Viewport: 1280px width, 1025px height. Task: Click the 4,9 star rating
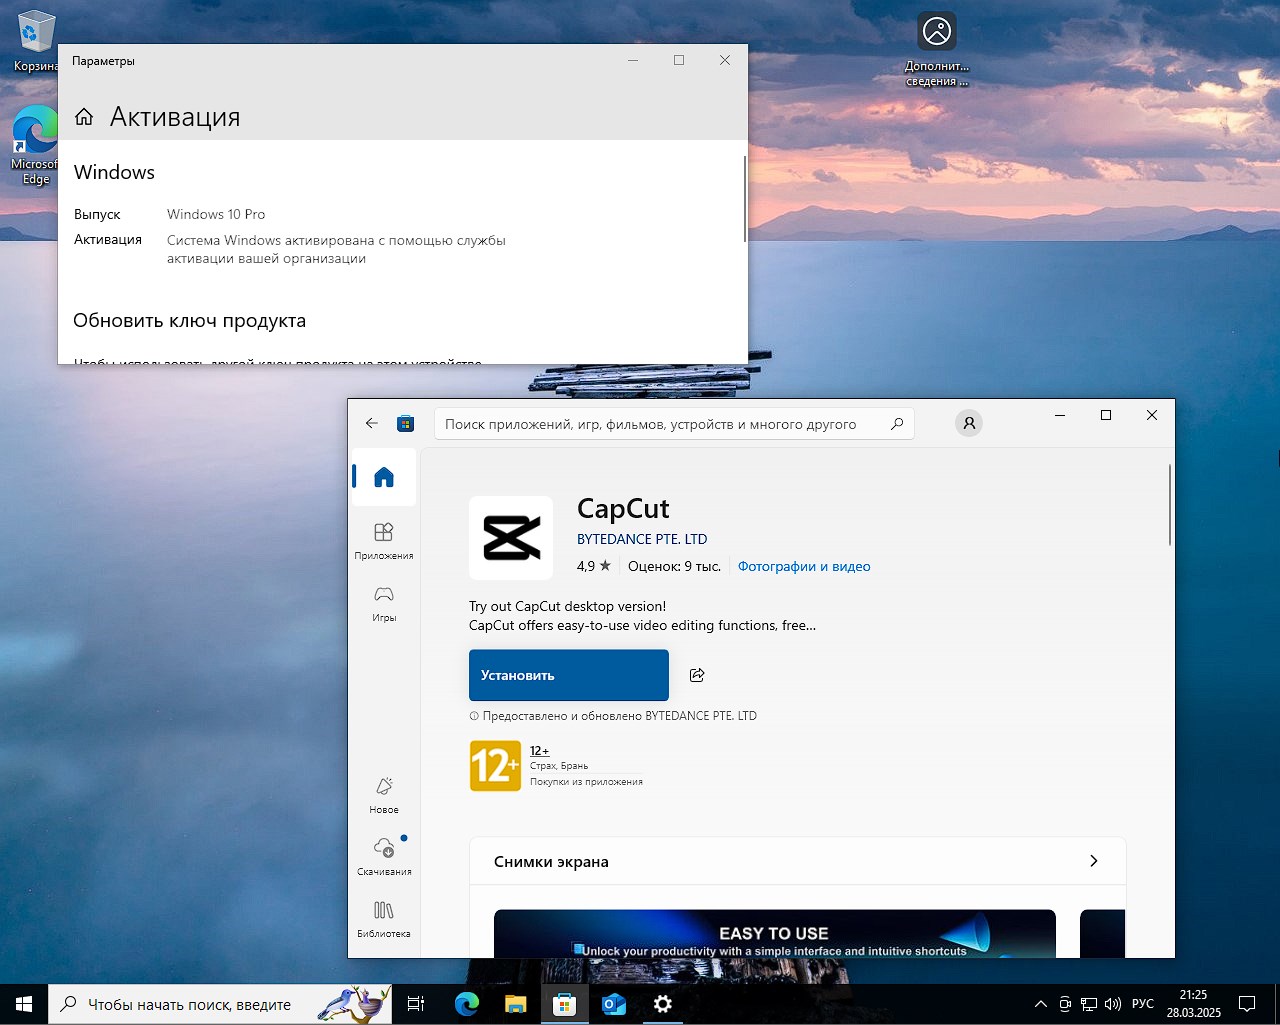pyautogui.click(x=593, y=566)
